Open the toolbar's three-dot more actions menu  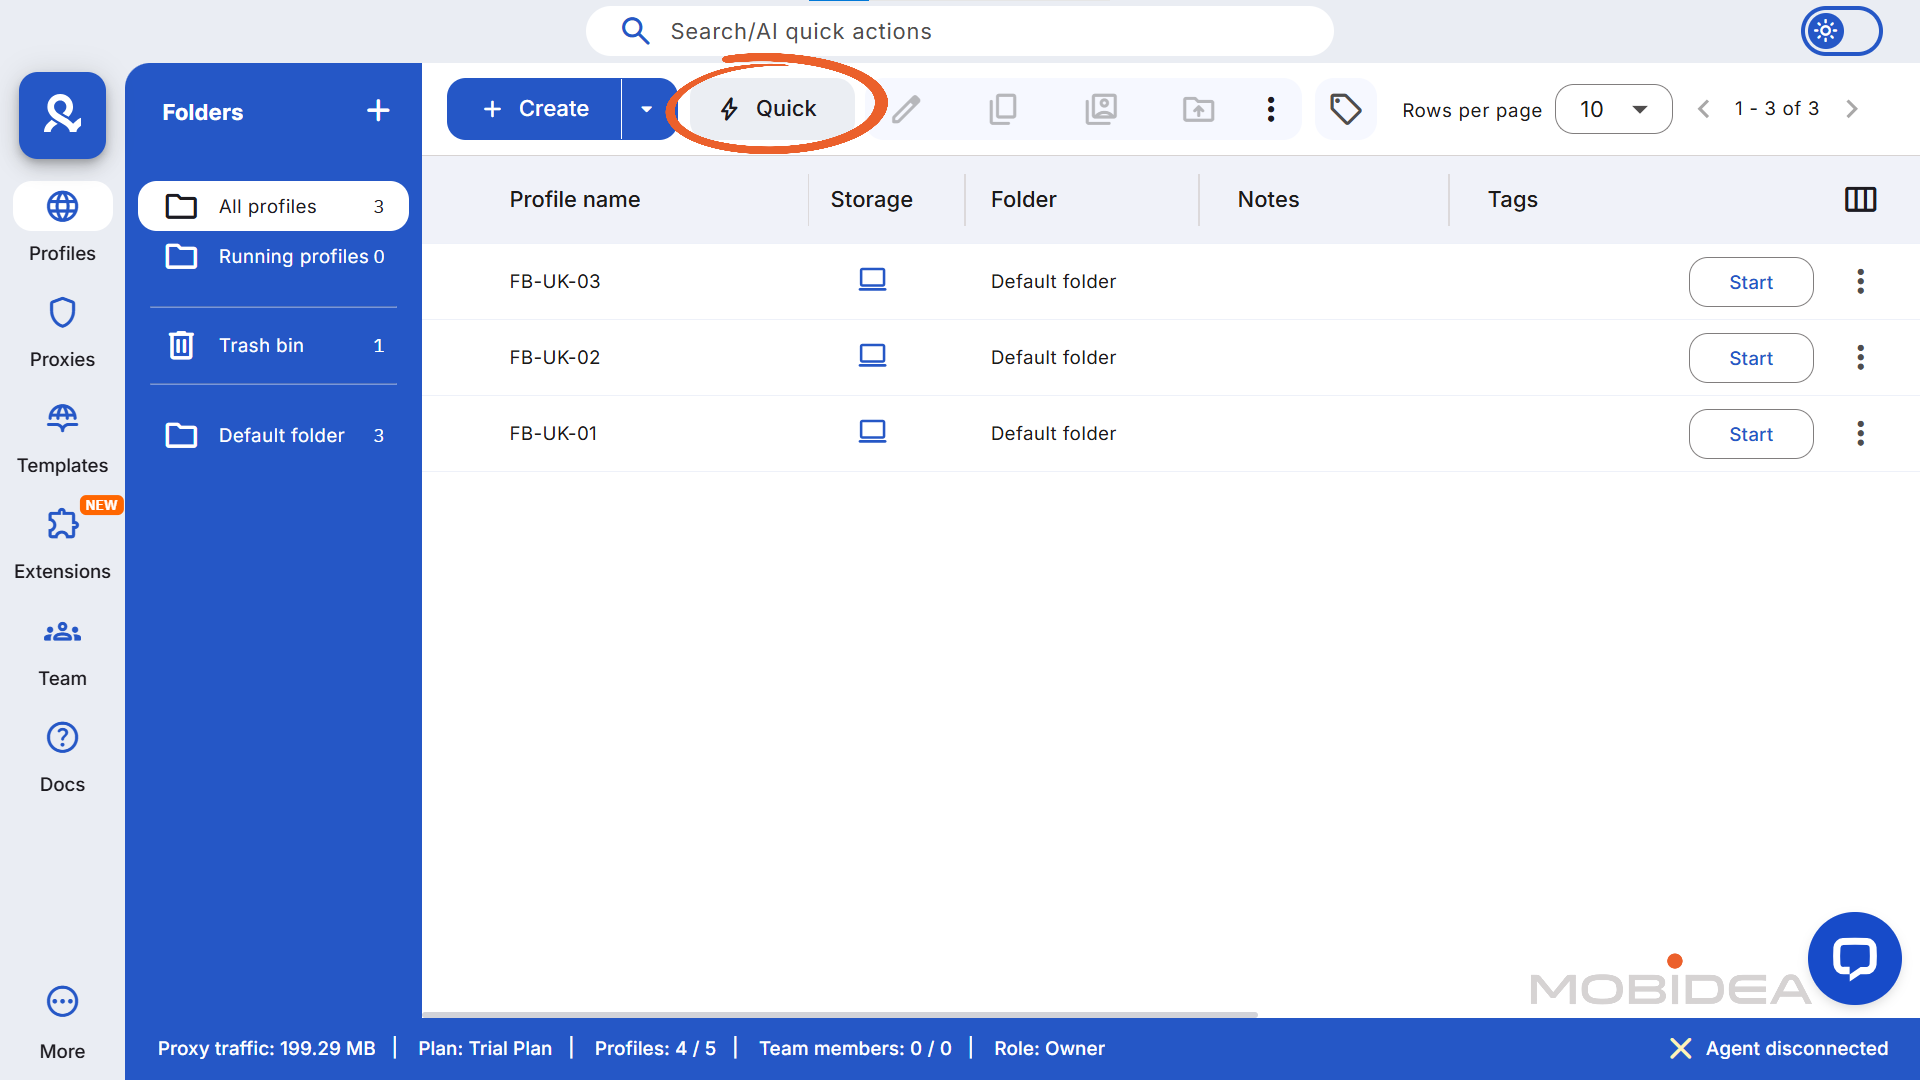[x=1270, y=109]
